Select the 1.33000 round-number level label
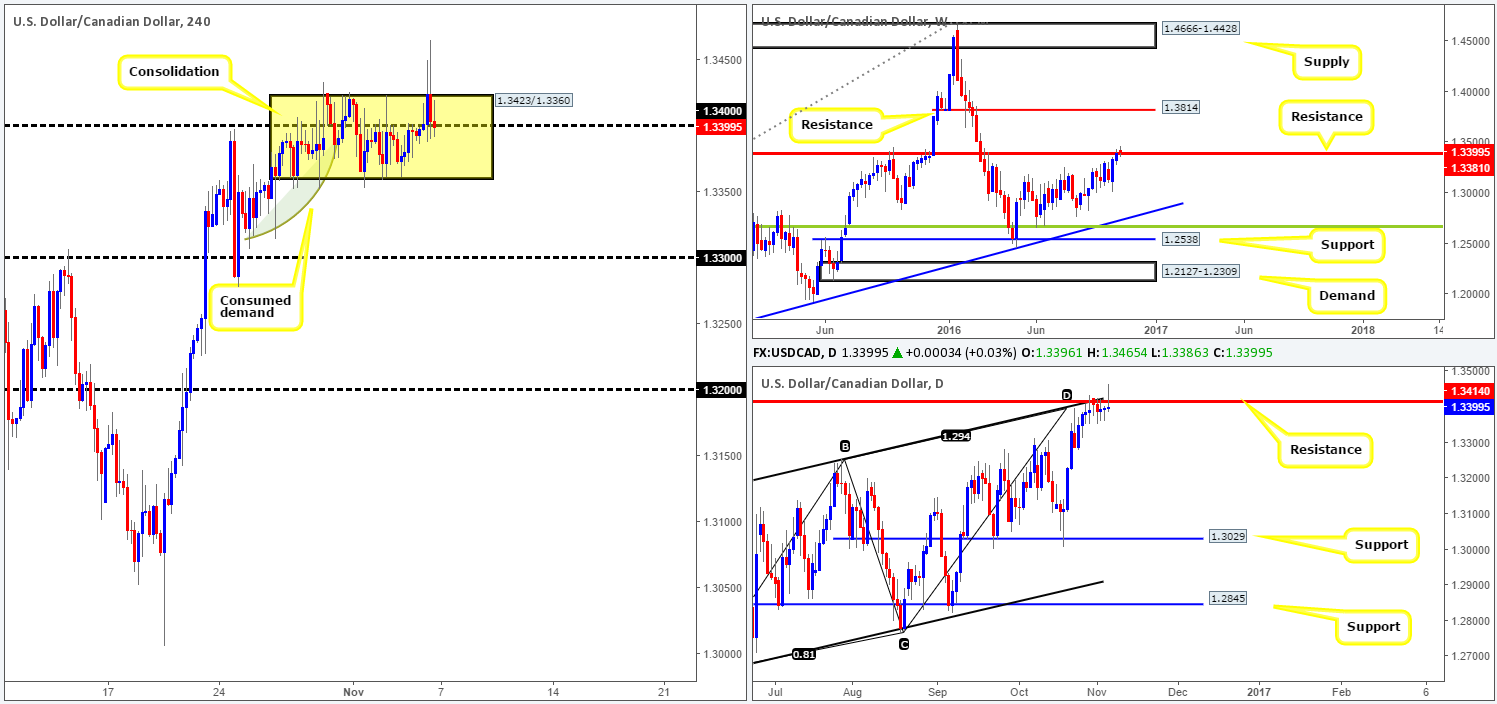This screenshot has height=704, width=1497. coord(722,257)
